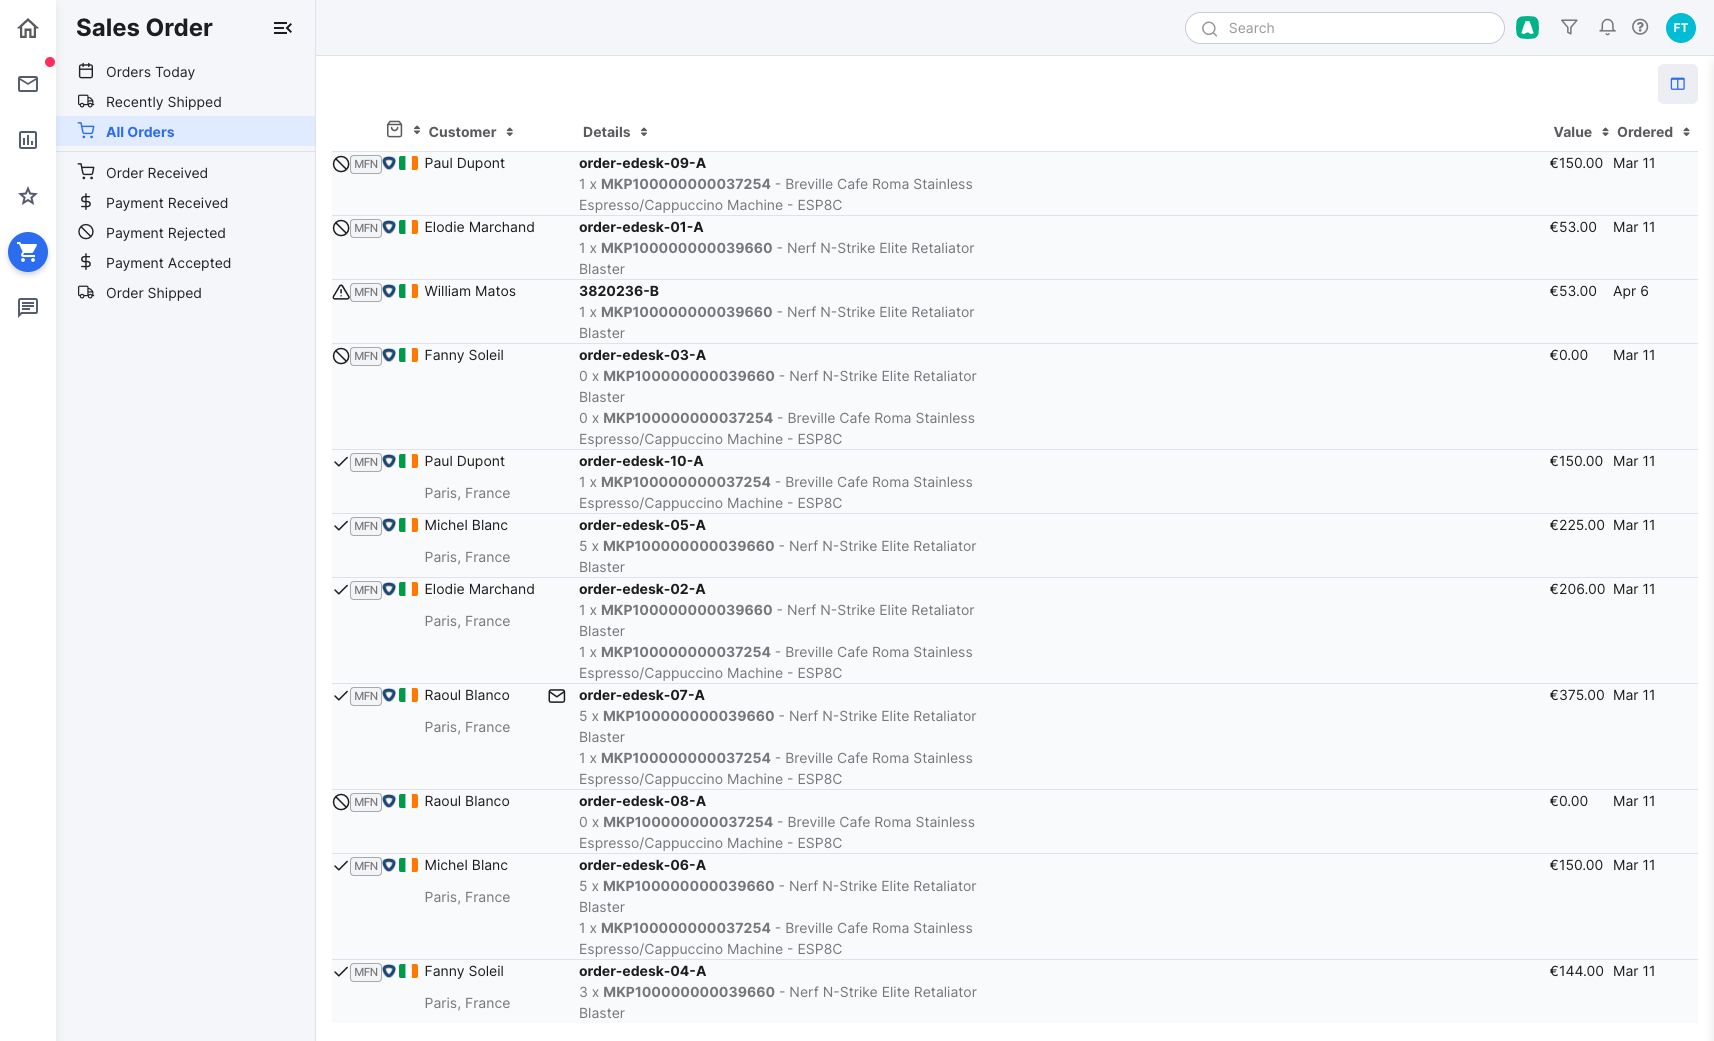Sort the Details column
Image resolution: width=1714 pixels, height=1041 pixels.
tap(615, 132)
